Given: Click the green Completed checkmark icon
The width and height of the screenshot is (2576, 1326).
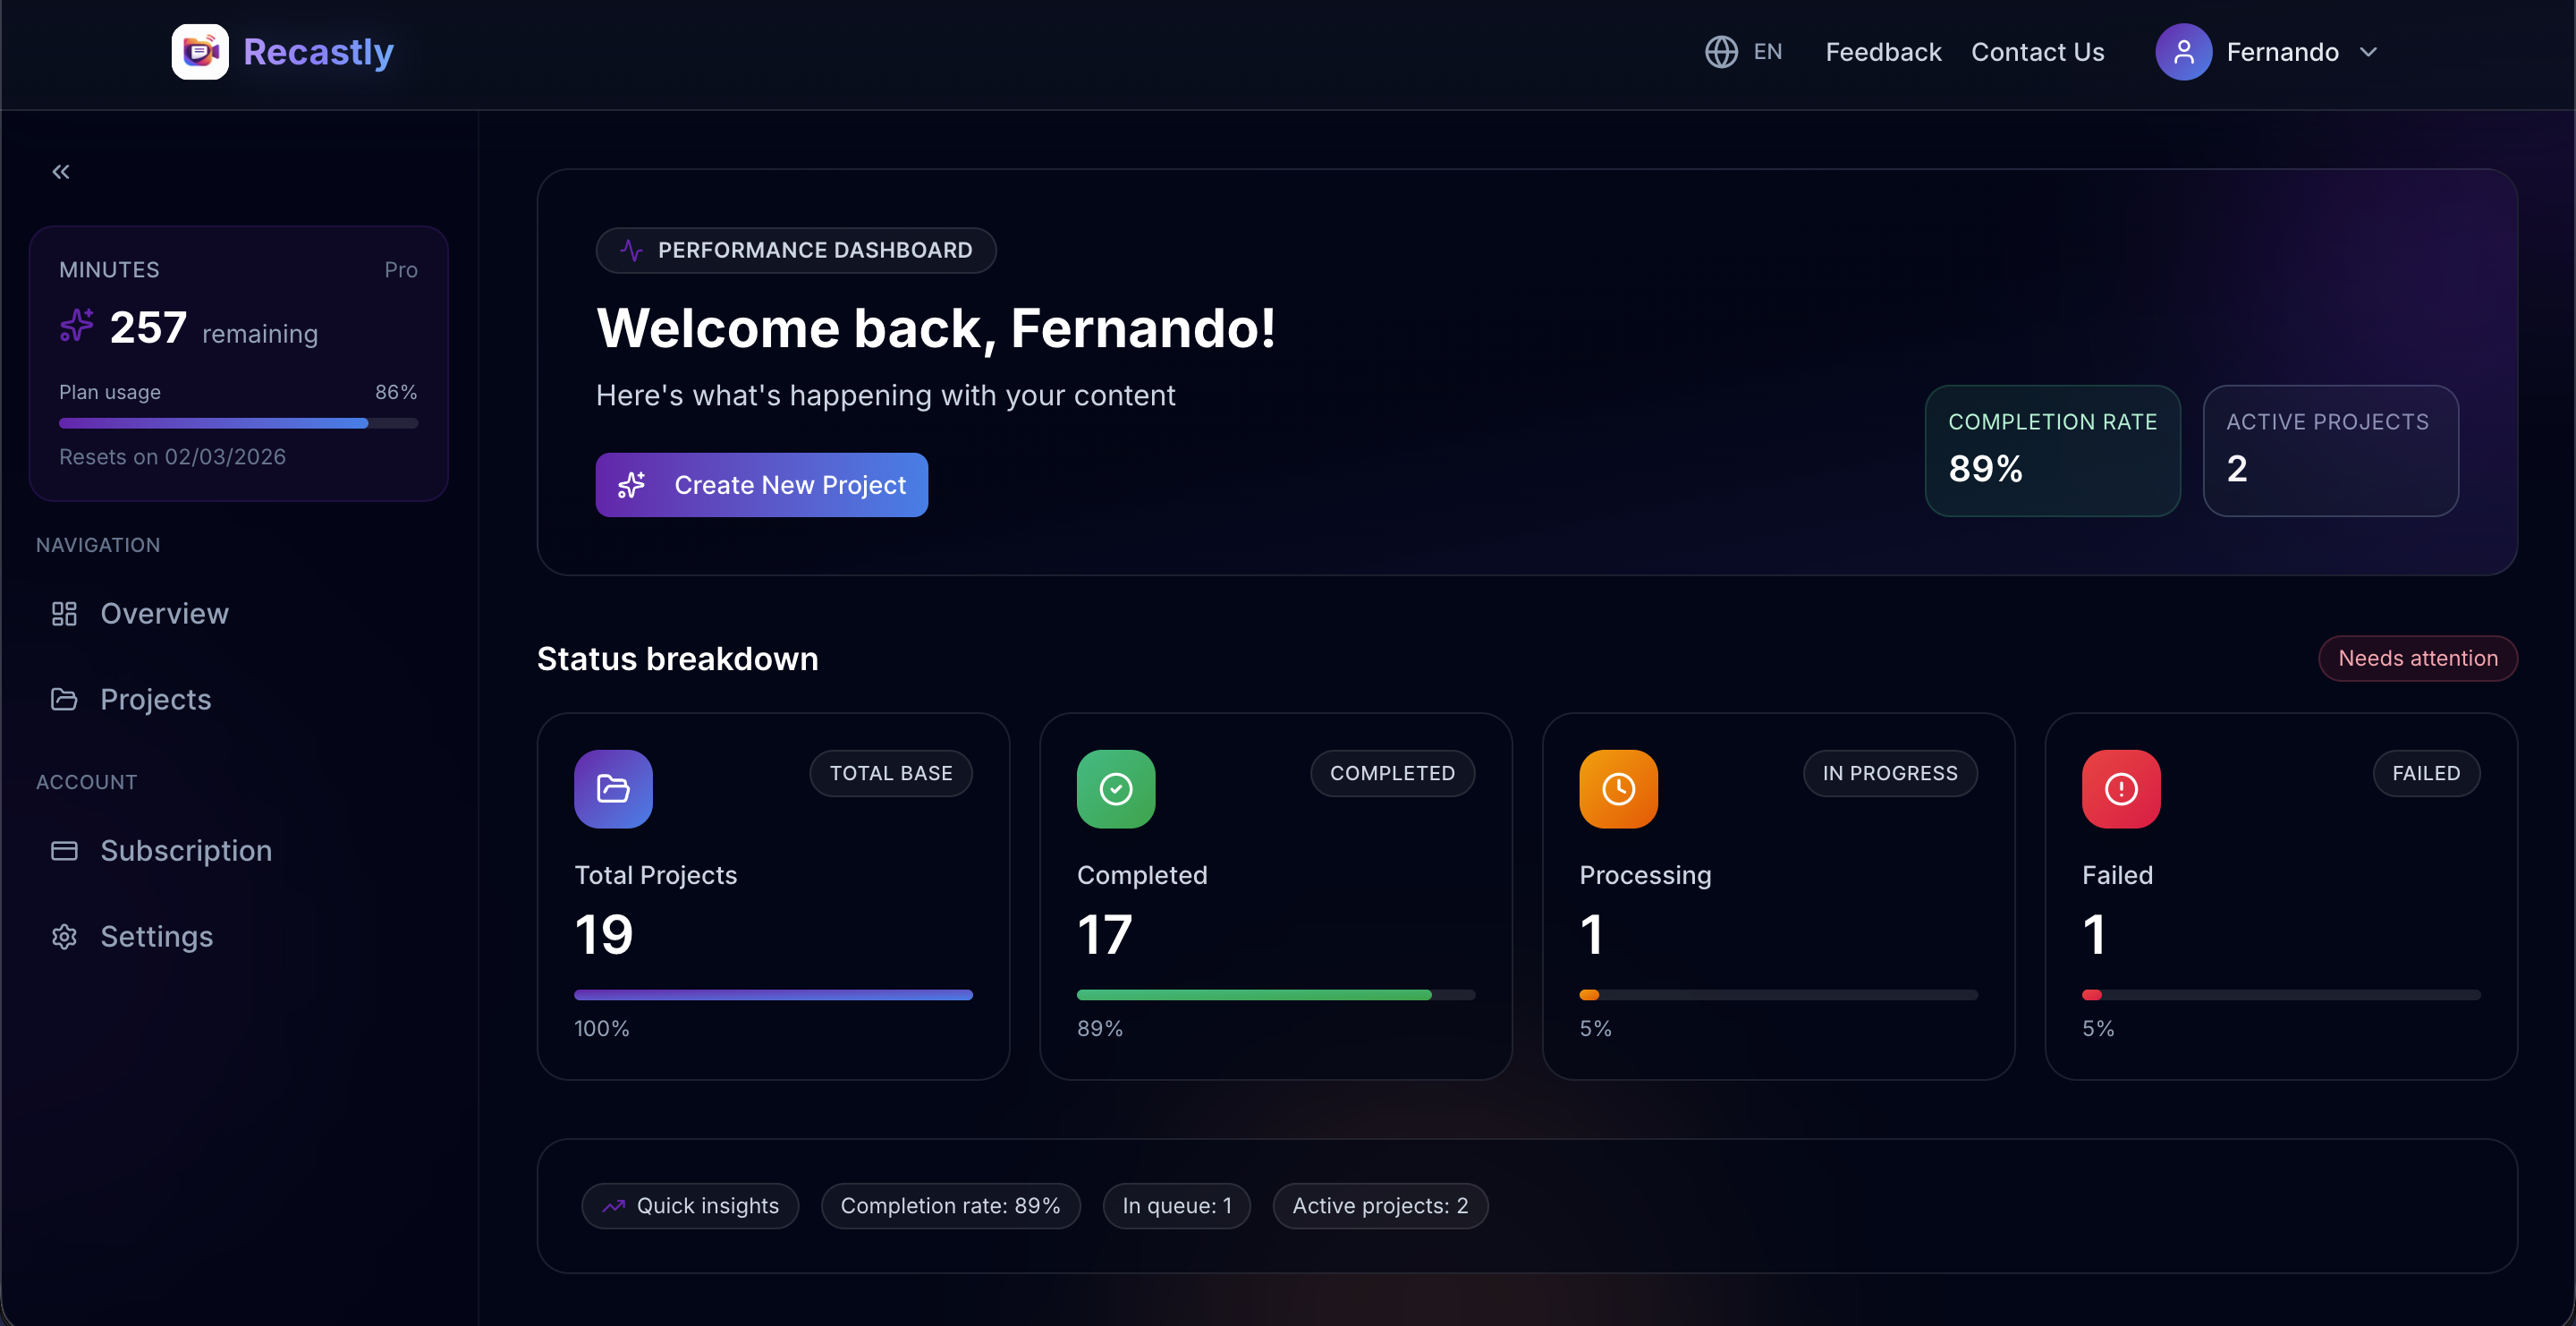Looking at the screenshot, I should click(x=1116, y=789).
